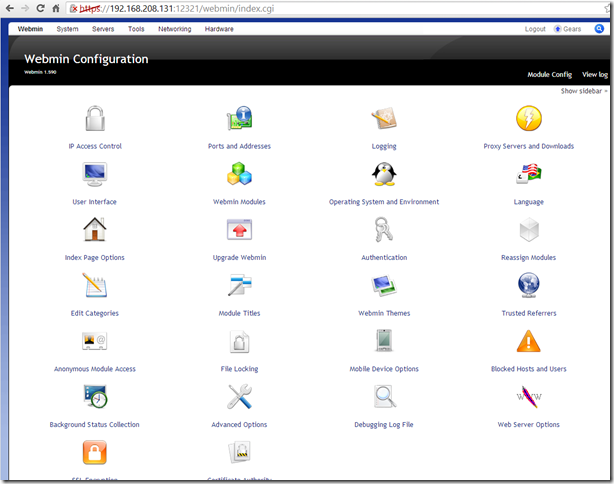Screen dimensions: 614x484
Task: Click the Webmin Themes pictures icon
Action: 384,285
